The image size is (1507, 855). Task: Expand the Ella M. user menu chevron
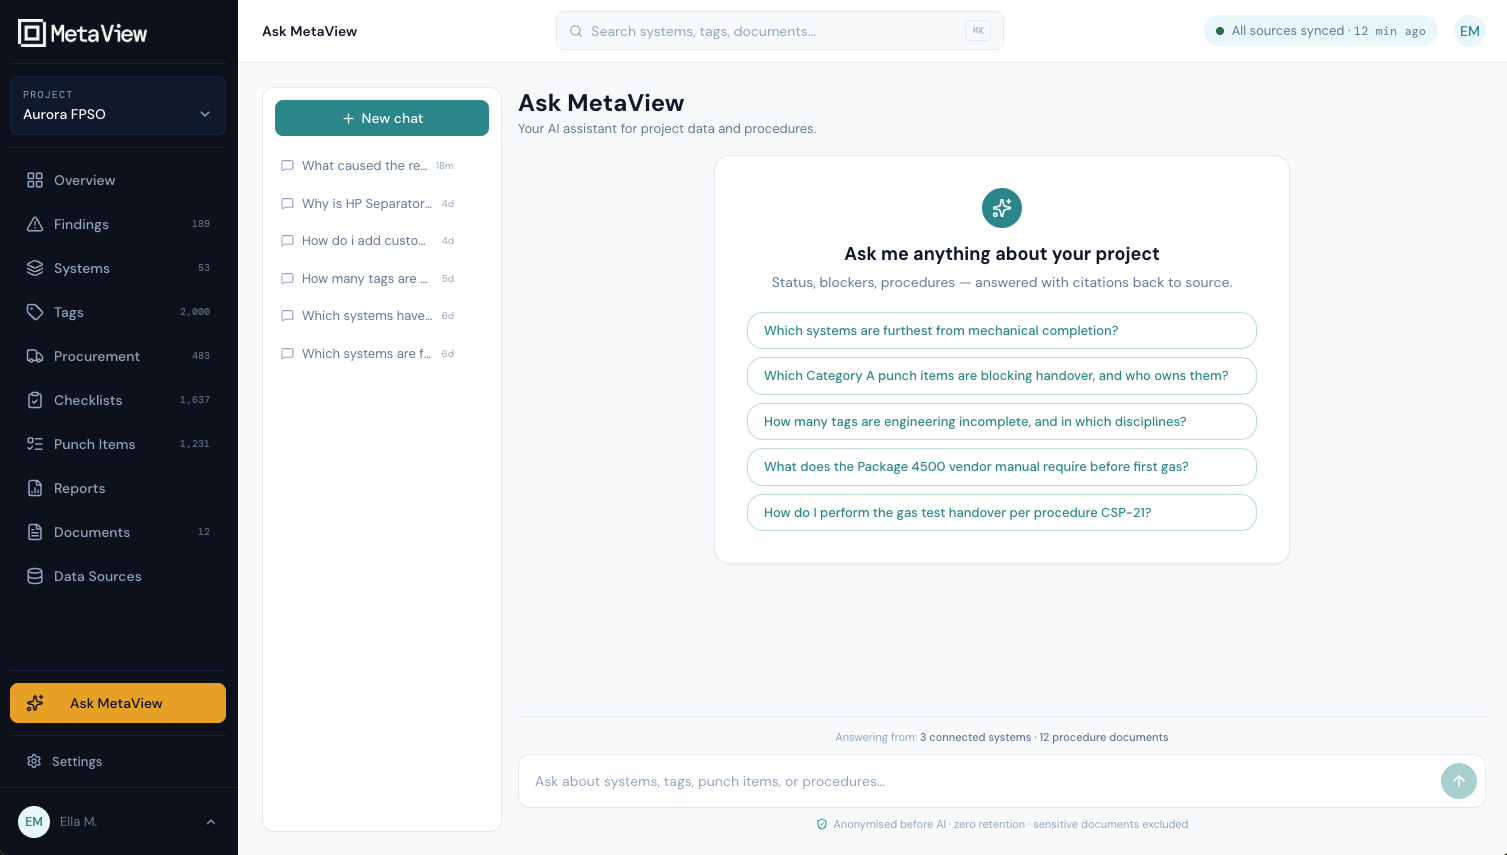click(211, 822)
